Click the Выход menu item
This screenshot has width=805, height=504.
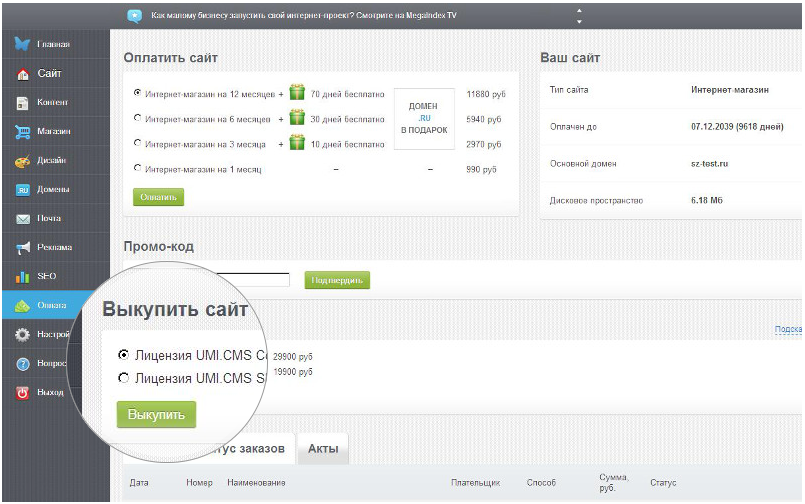(x=50, y=392)
